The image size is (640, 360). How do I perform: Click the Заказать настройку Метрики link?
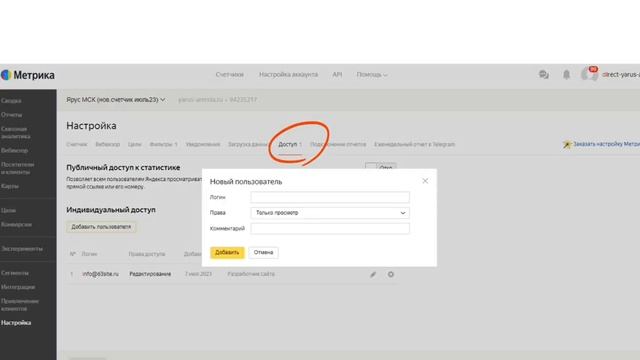[x=606, y=144]
